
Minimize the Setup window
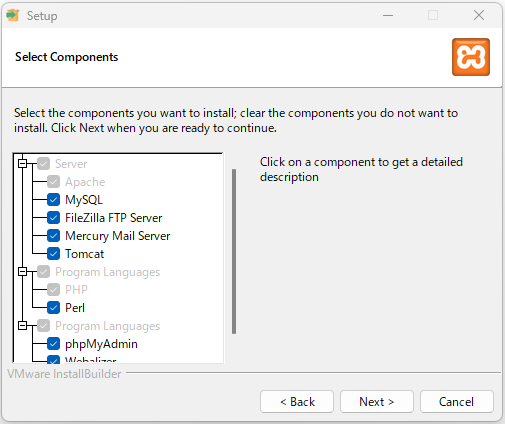click(388, 15)
